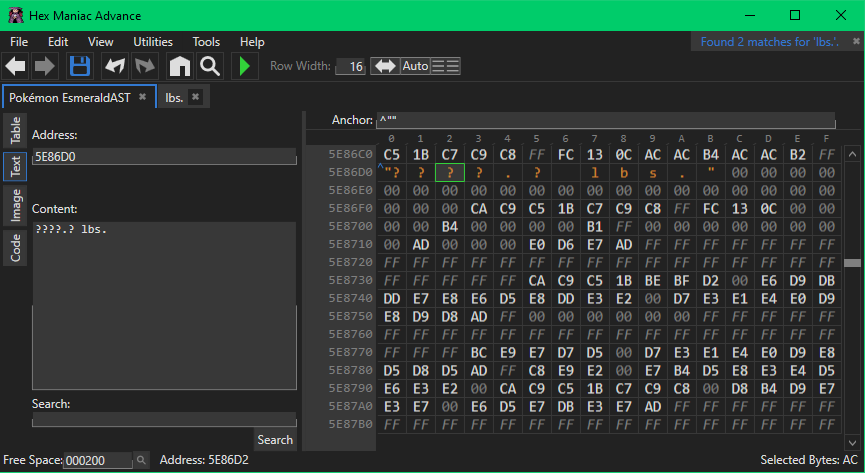Click the Address input field

[x=164, y=156]
